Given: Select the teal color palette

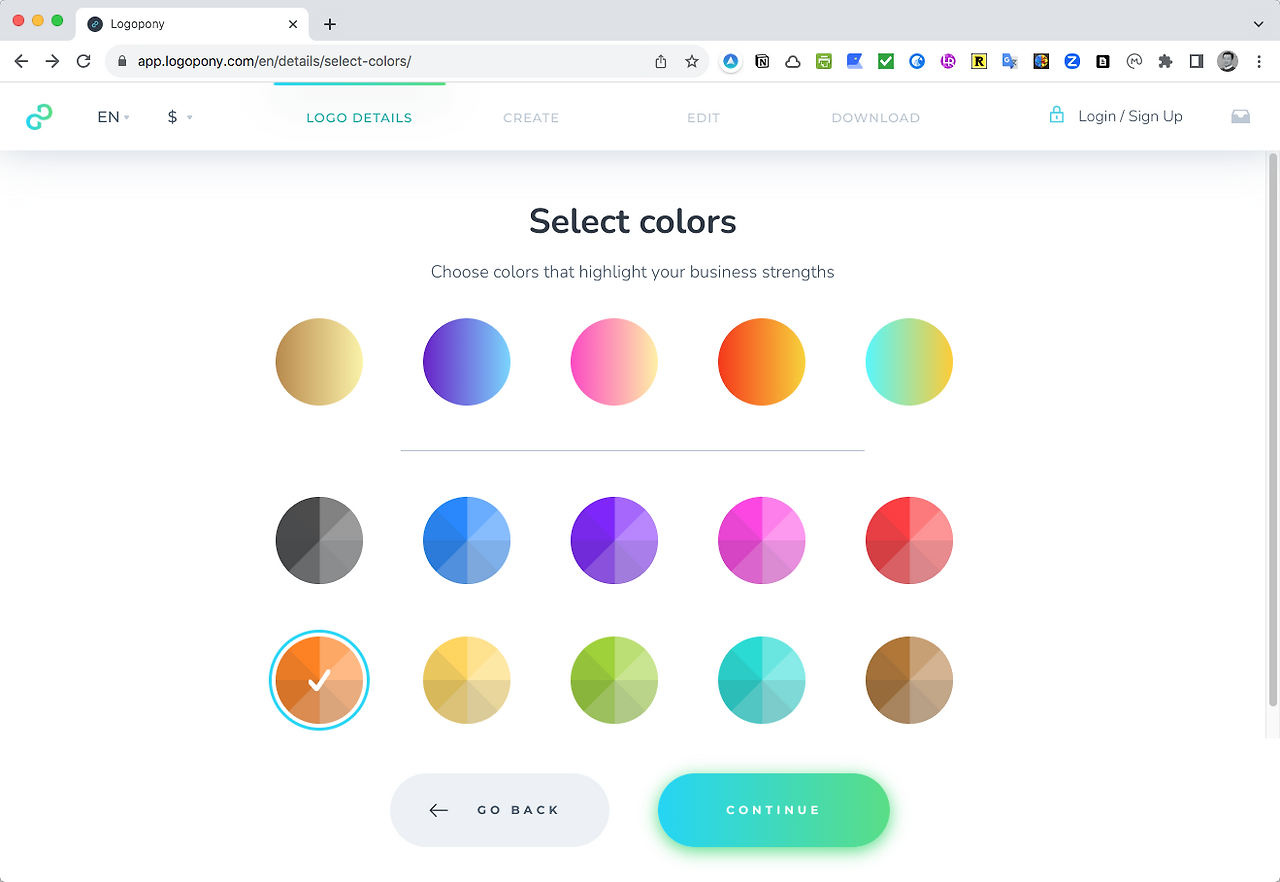Looking at the screenshot, I should click(x=762, y=680).
